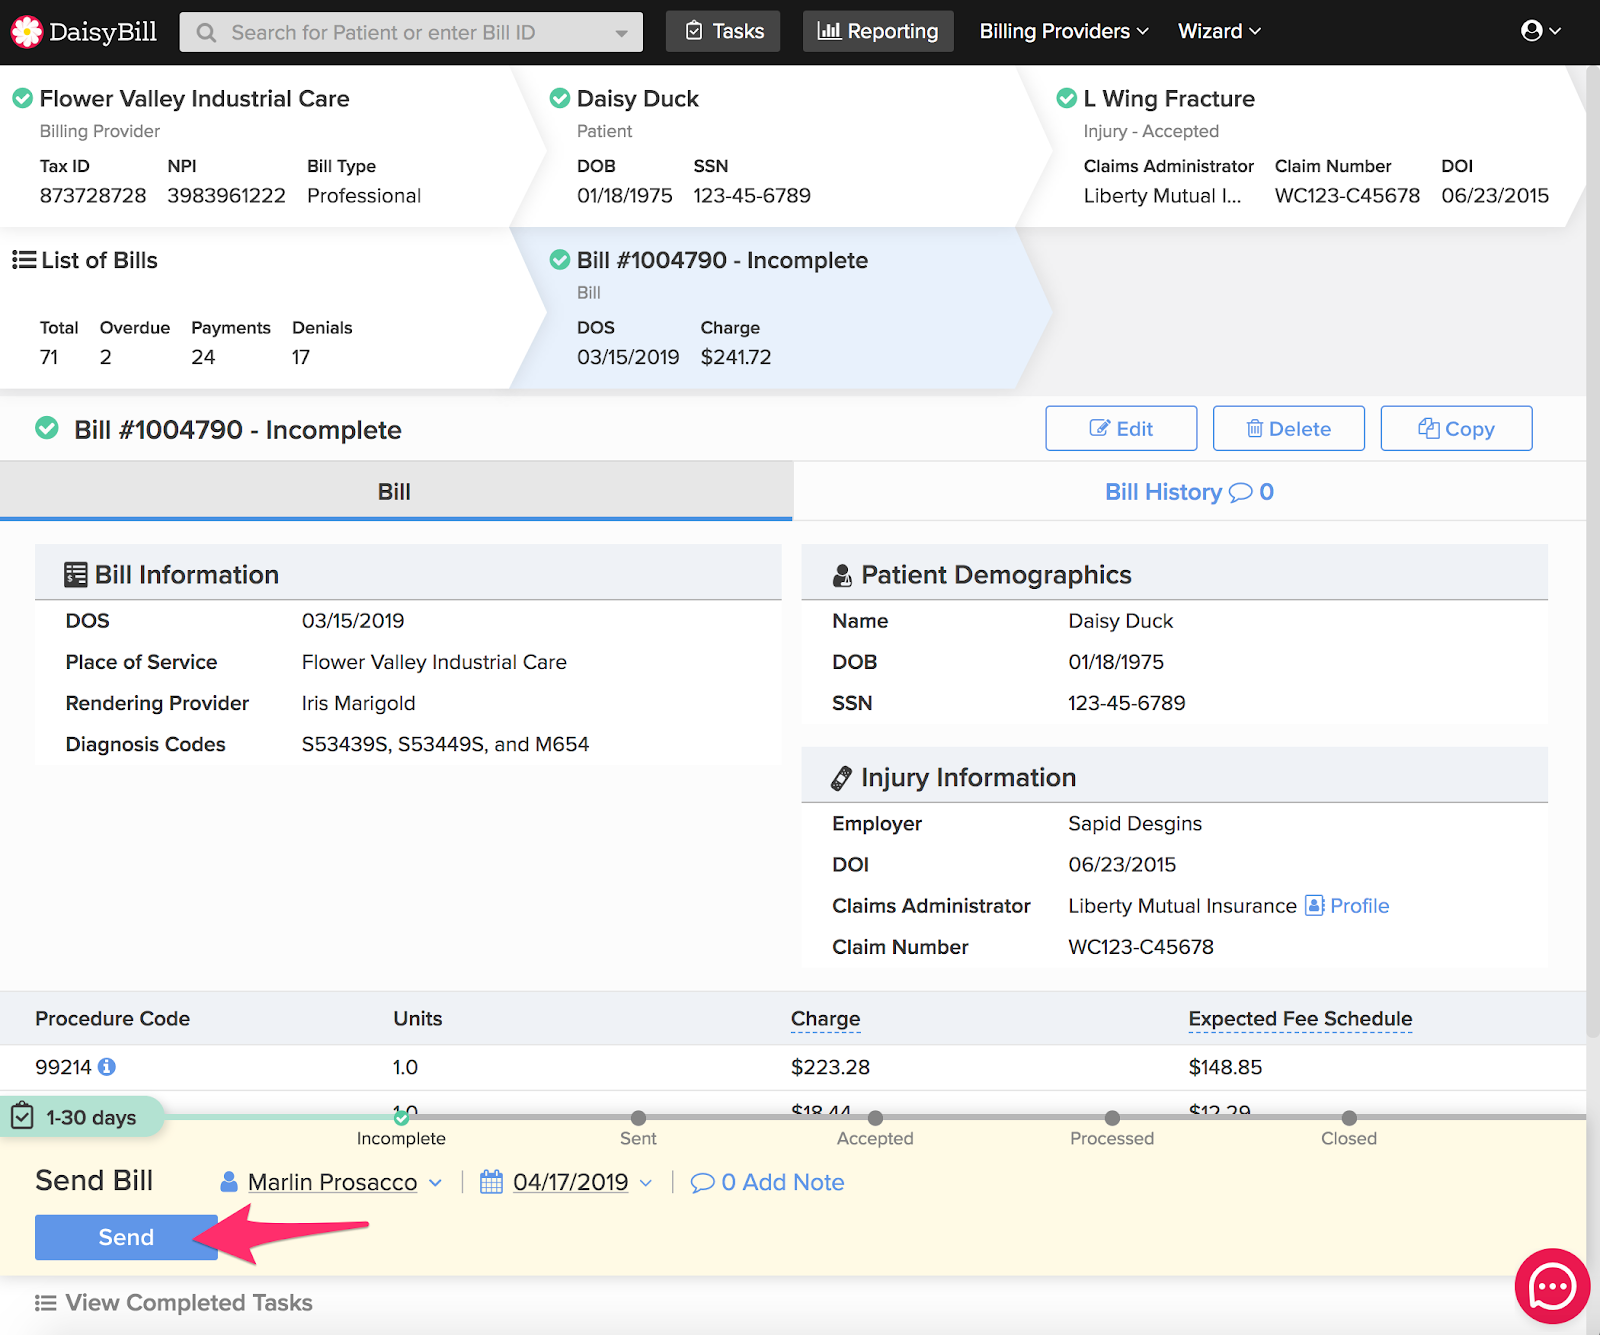Click the calendar icon next to 04/17/2019
This screenshot has height=1335, width=1600.
click(491, 1182)
